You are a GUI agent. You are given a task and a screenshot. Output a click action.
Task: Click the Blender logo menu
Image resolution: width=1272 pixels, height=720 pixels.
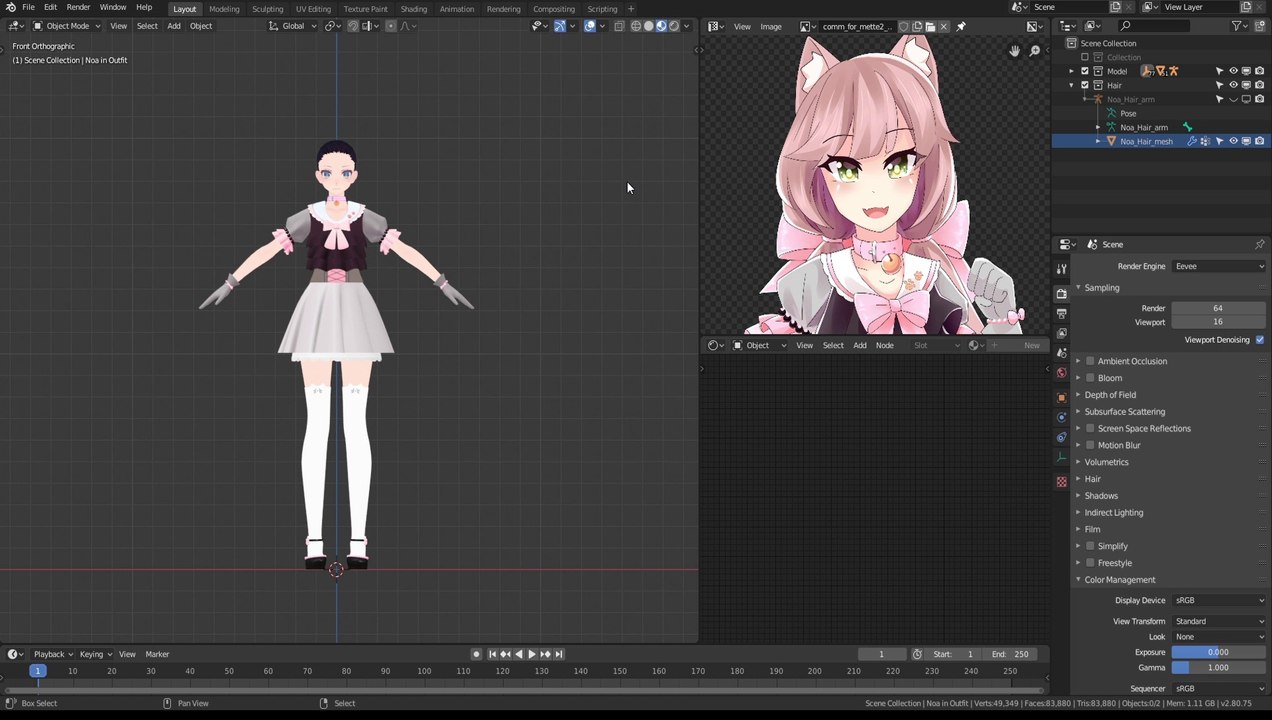10,8
